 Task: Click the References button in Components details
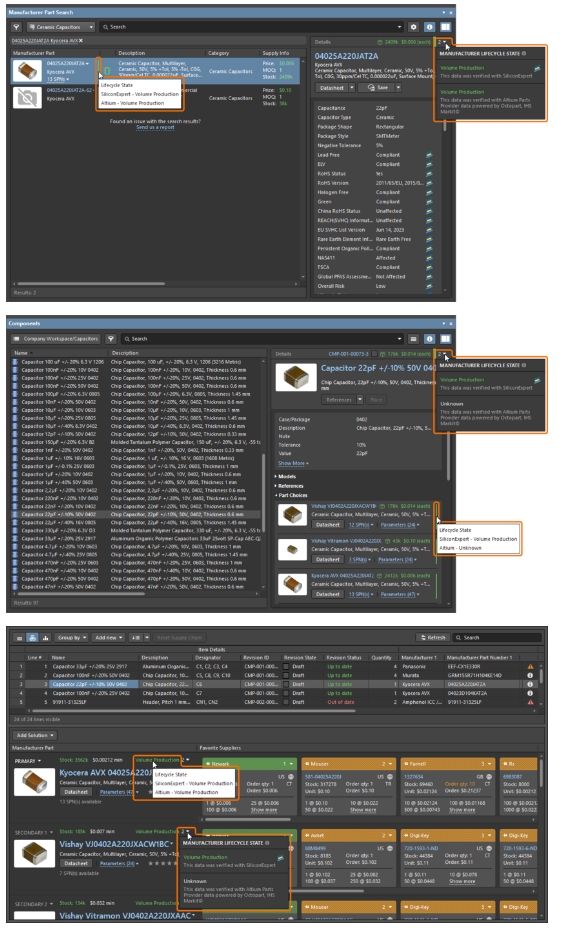[x=339, y=400]
